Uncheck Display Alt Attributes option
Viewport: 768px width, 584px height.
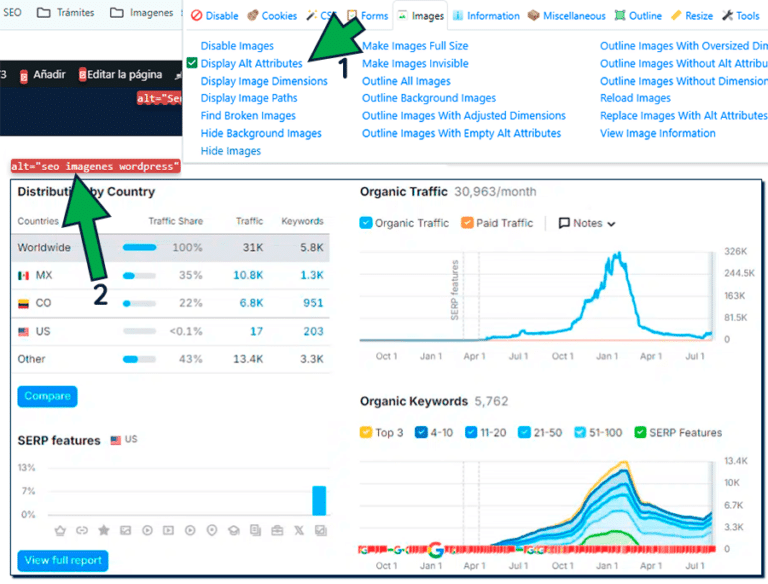tap(192, 63)
